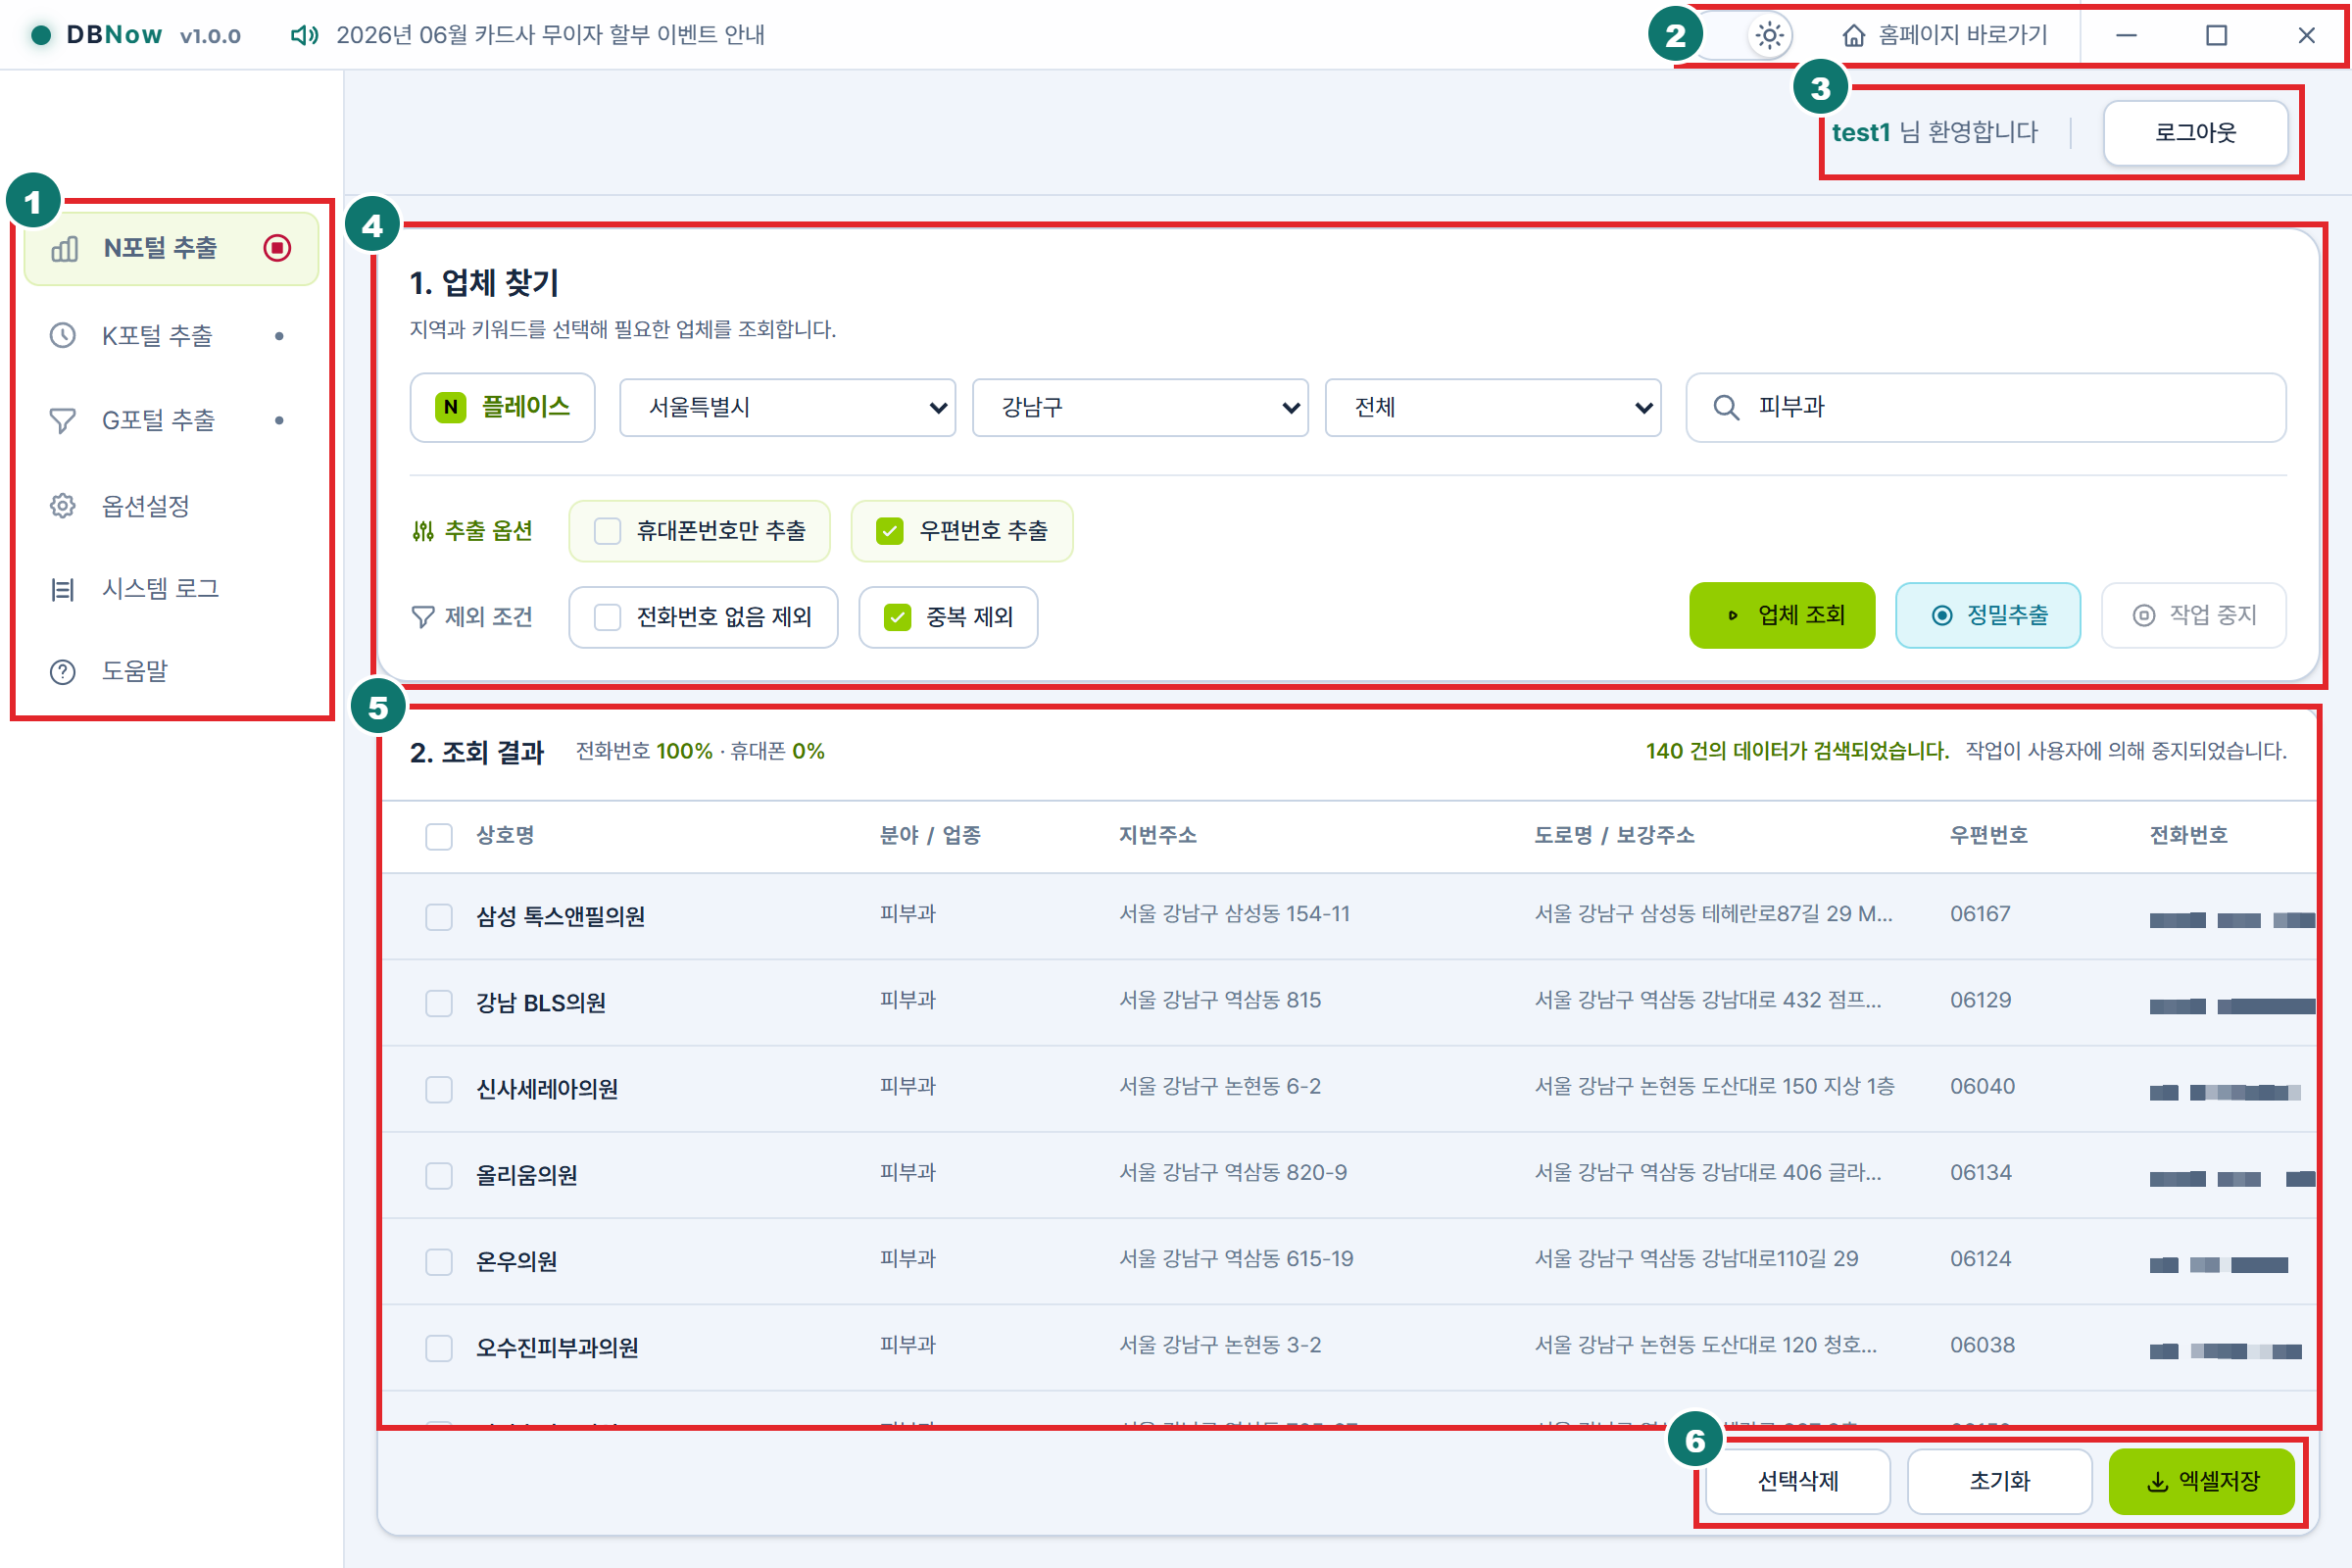Uncheck 우편번호 추출 option
Viewport: 2352px width, 1568px height.
[889, 531]
